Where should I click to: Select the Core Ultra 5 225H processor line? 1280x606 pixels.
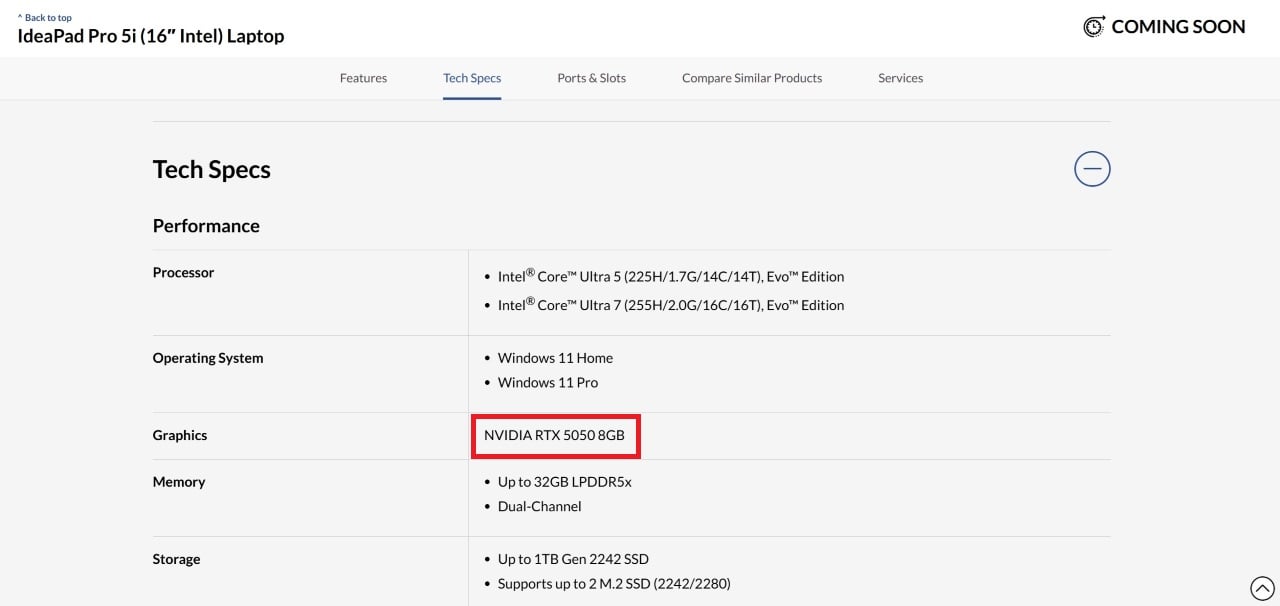[x=671, y=276]
